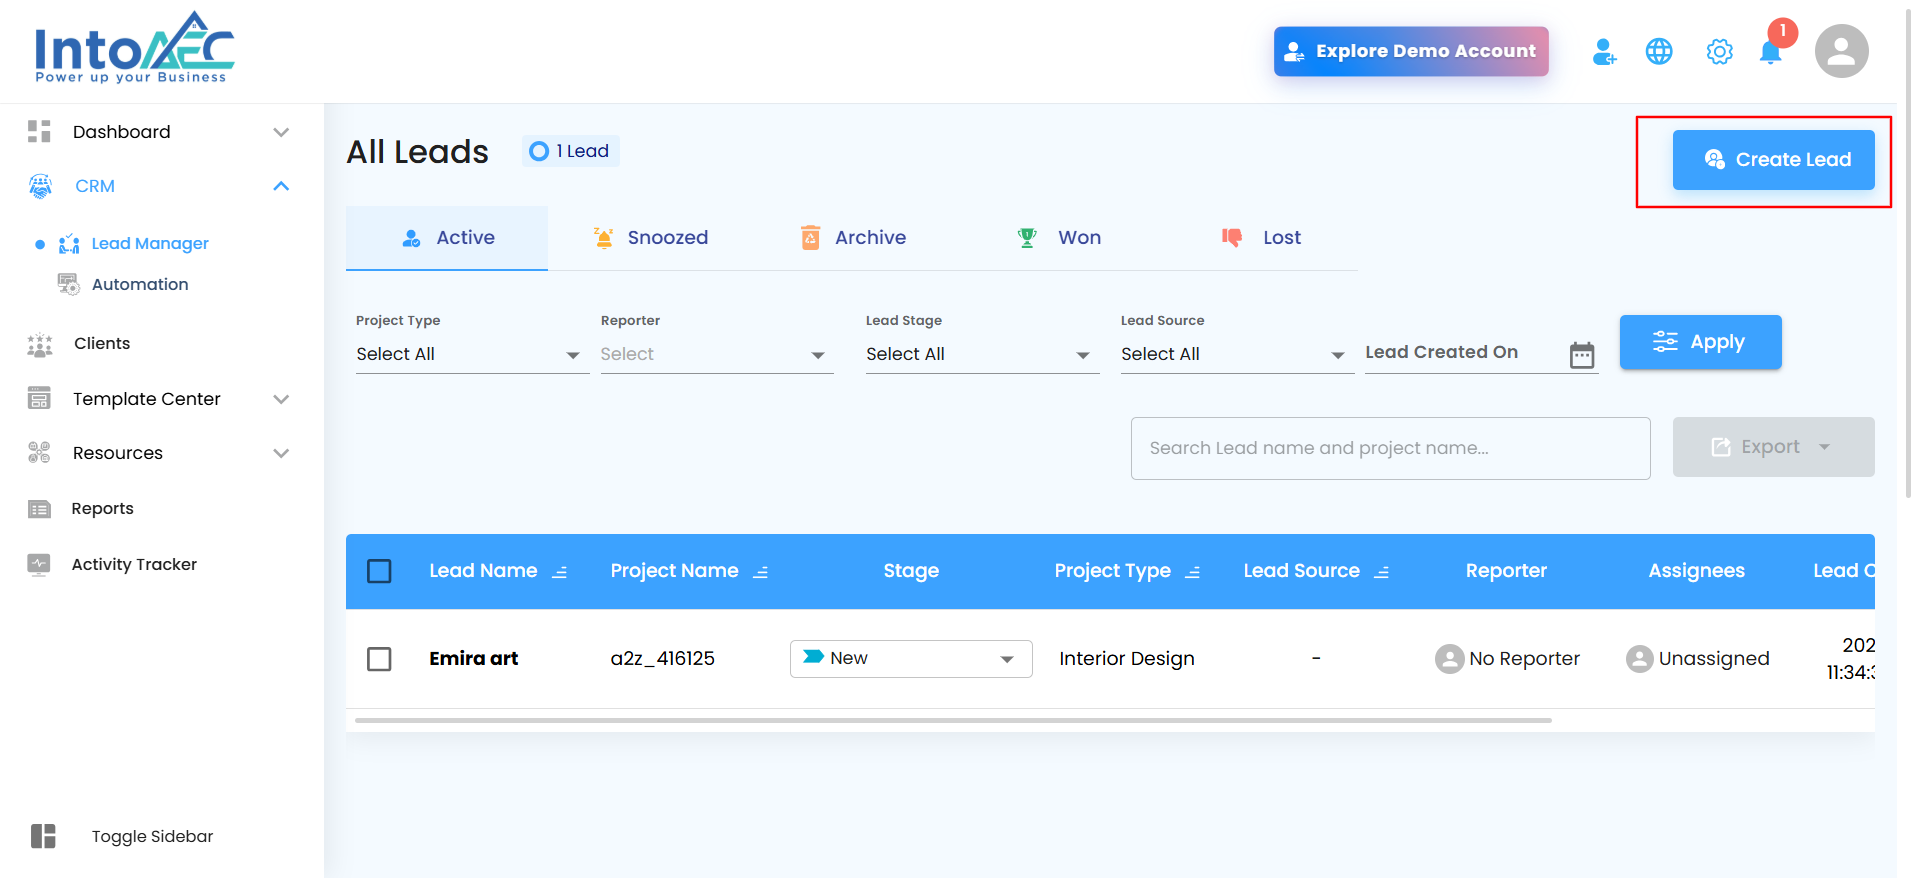The image size is (1920, 878).
Task: Click the notification bell icon
Action: coord(1770,52)
